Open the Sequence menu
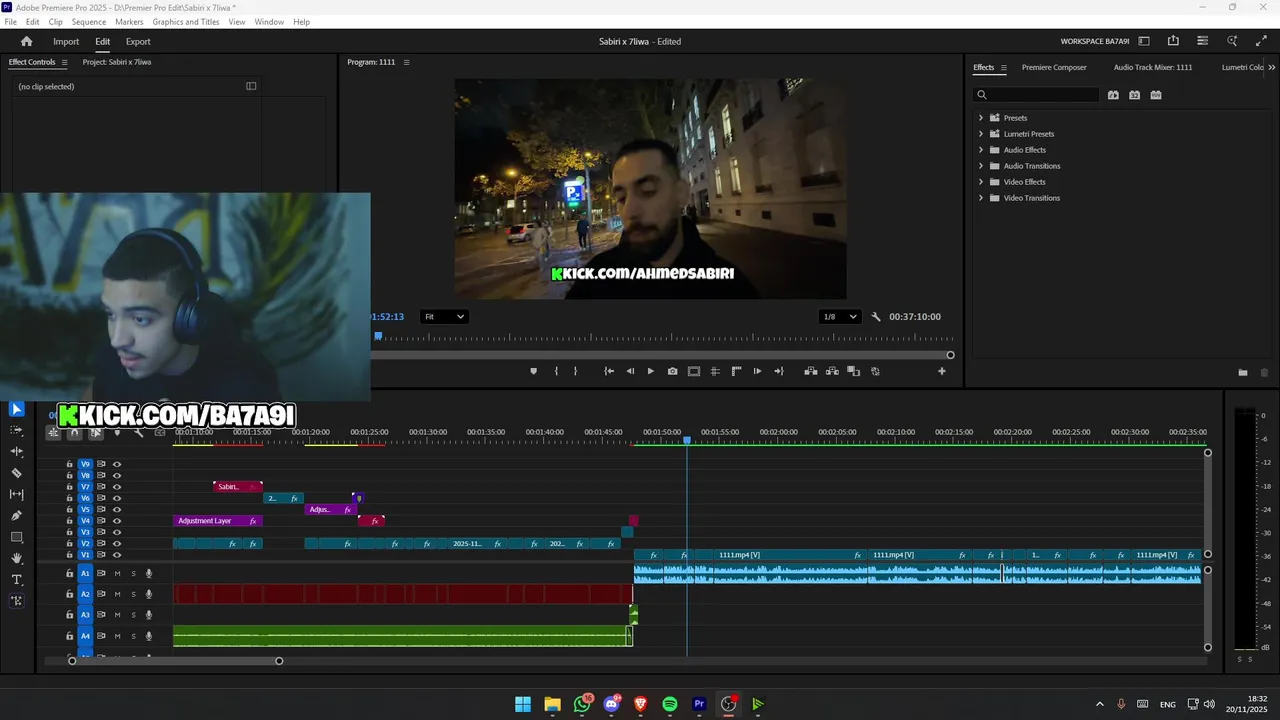1280x720 pixels. coord(89,22)
